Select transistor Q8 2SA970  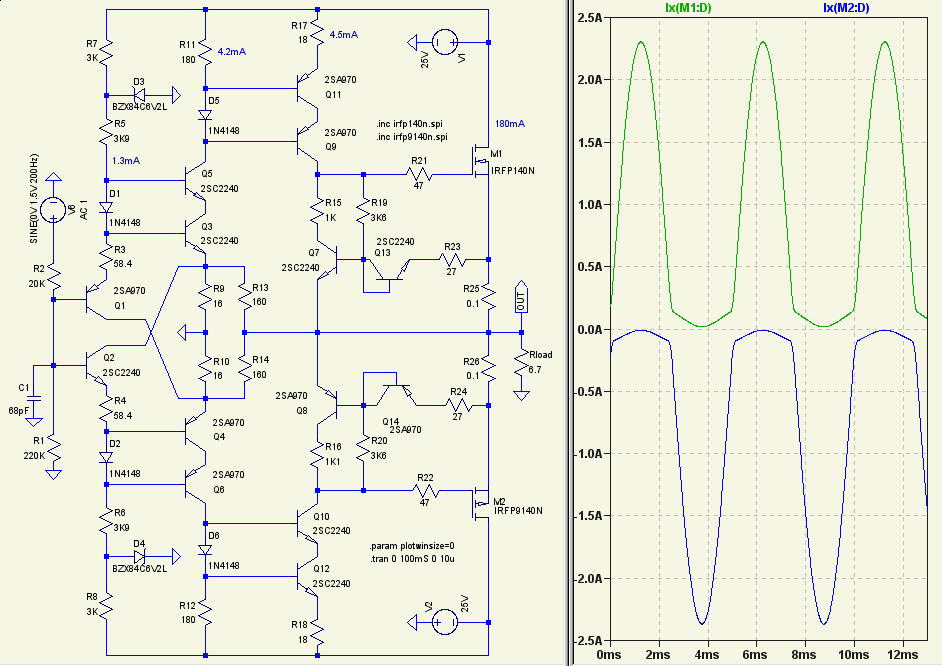tap(329, 404)
